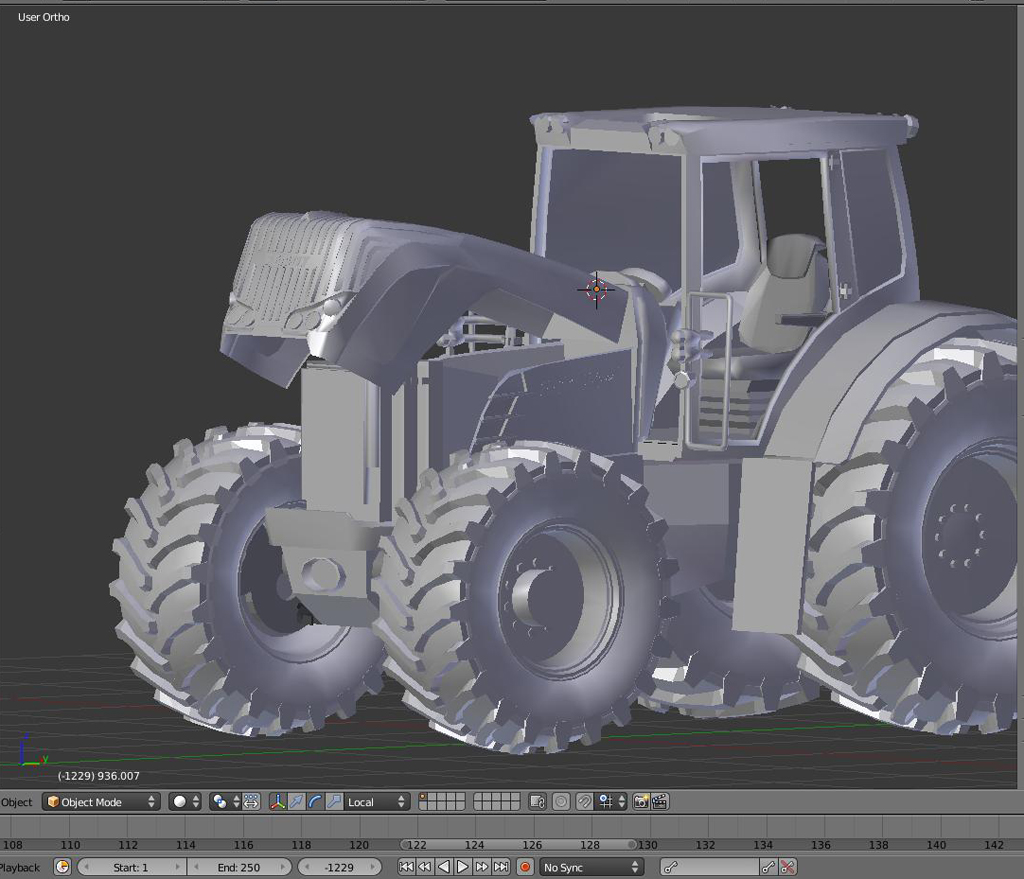Screen dimensions: 1024x879
Task: Step current frame forward with right arrow
Action: [372, 867]
